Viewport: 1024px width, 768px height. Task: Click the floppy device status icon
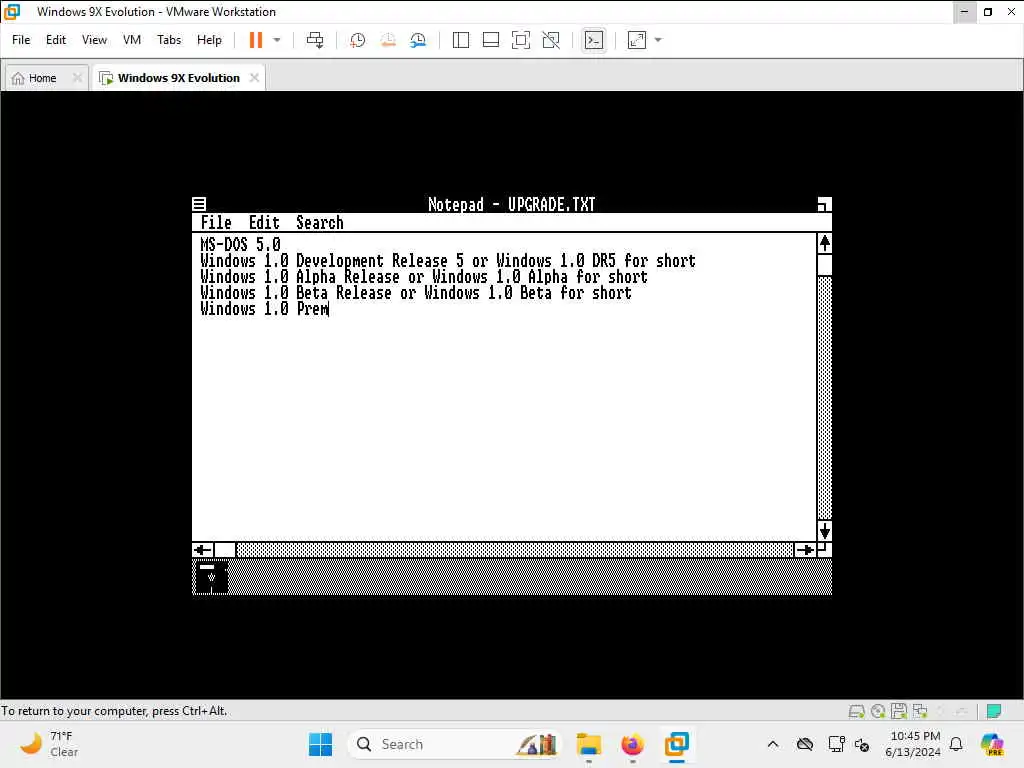tap(899, 711)
